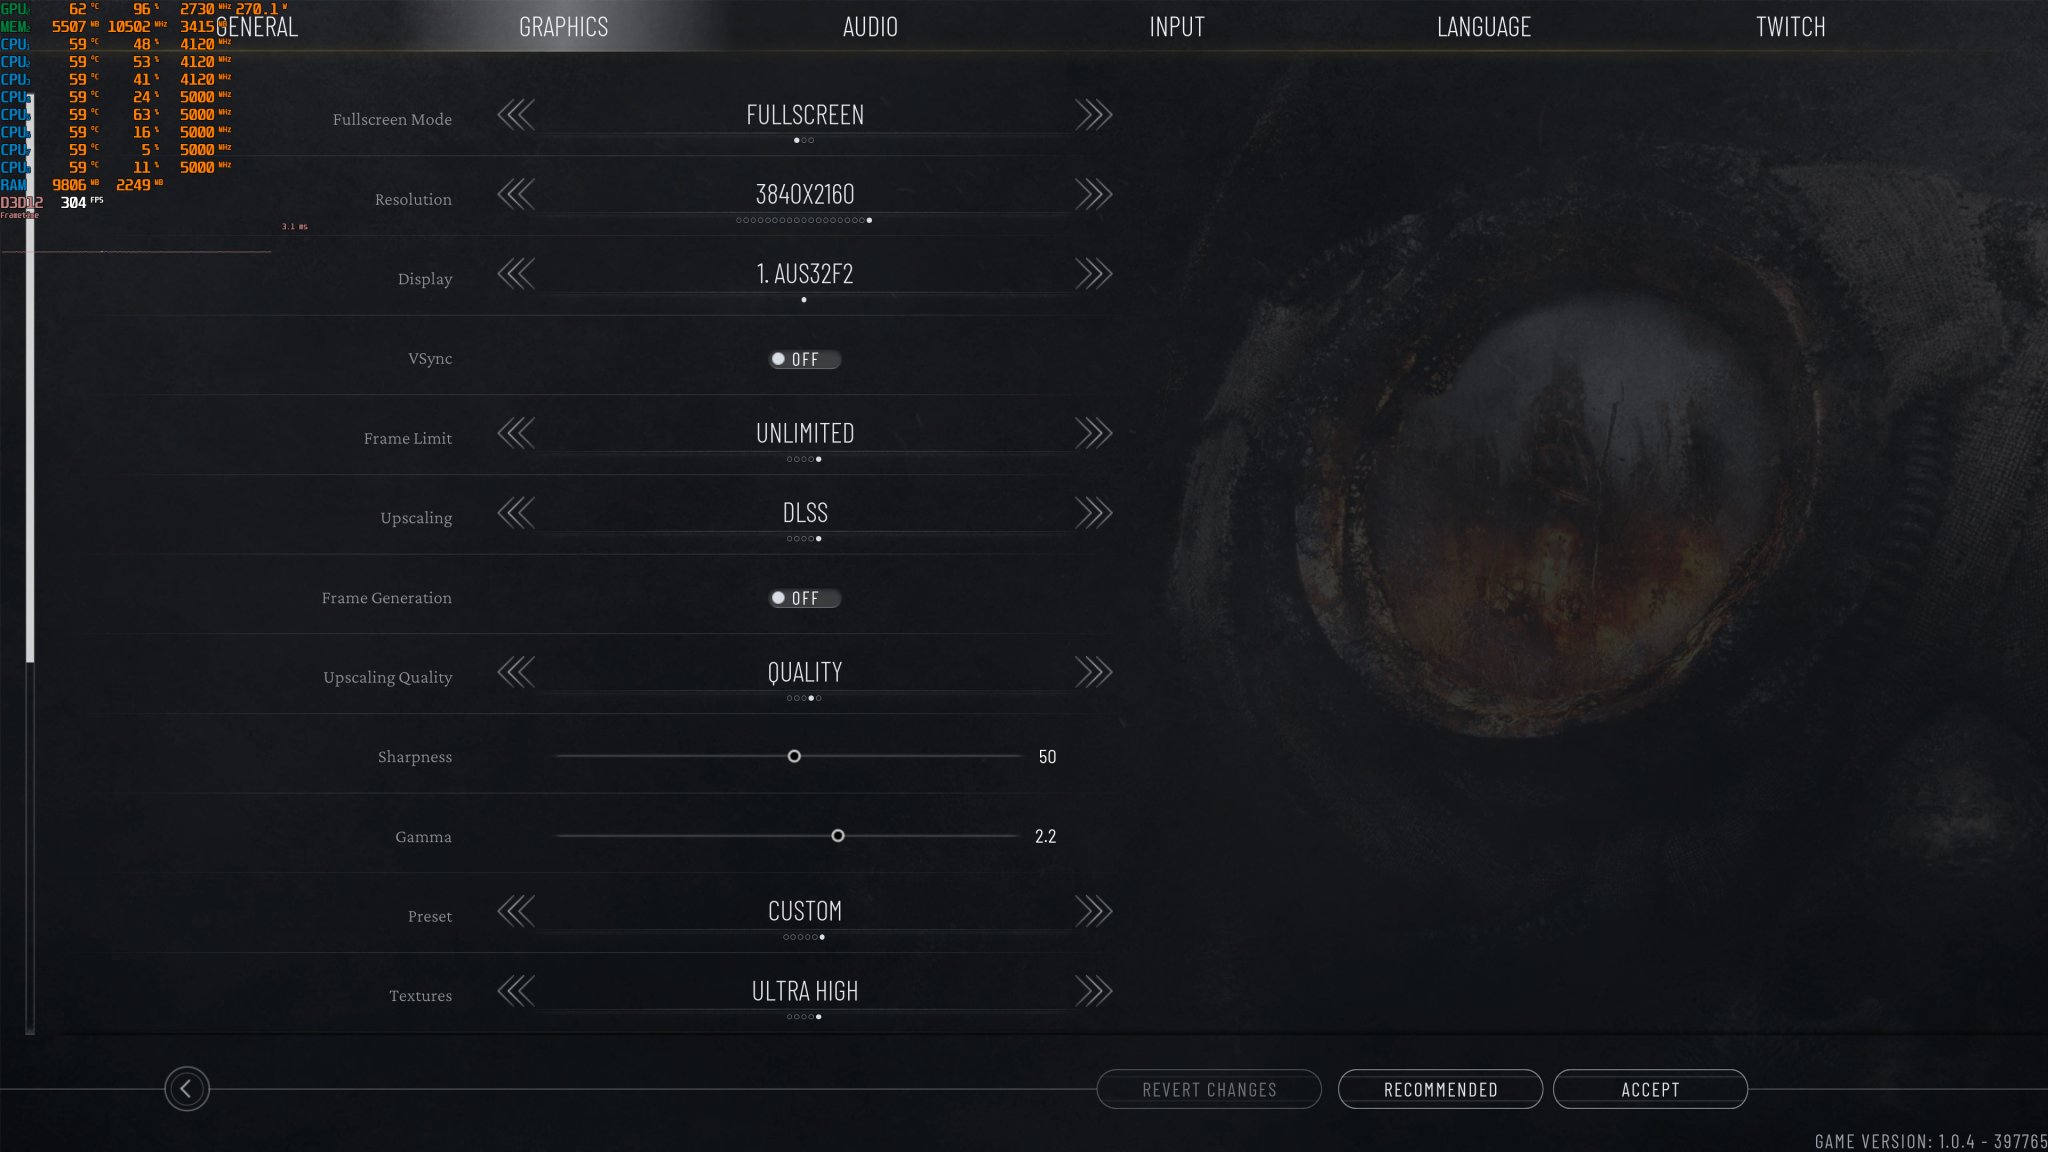Click REVERT CHANGES button

[x=1208, y=1089]
